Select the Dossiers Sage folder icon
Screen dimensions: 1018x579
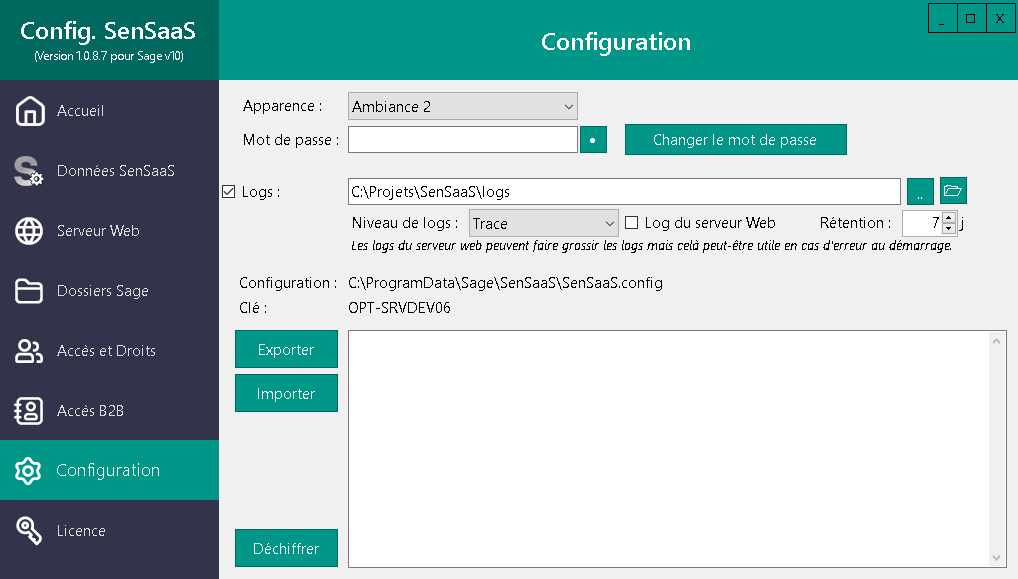pyautogui.click(x=30, y=291)
